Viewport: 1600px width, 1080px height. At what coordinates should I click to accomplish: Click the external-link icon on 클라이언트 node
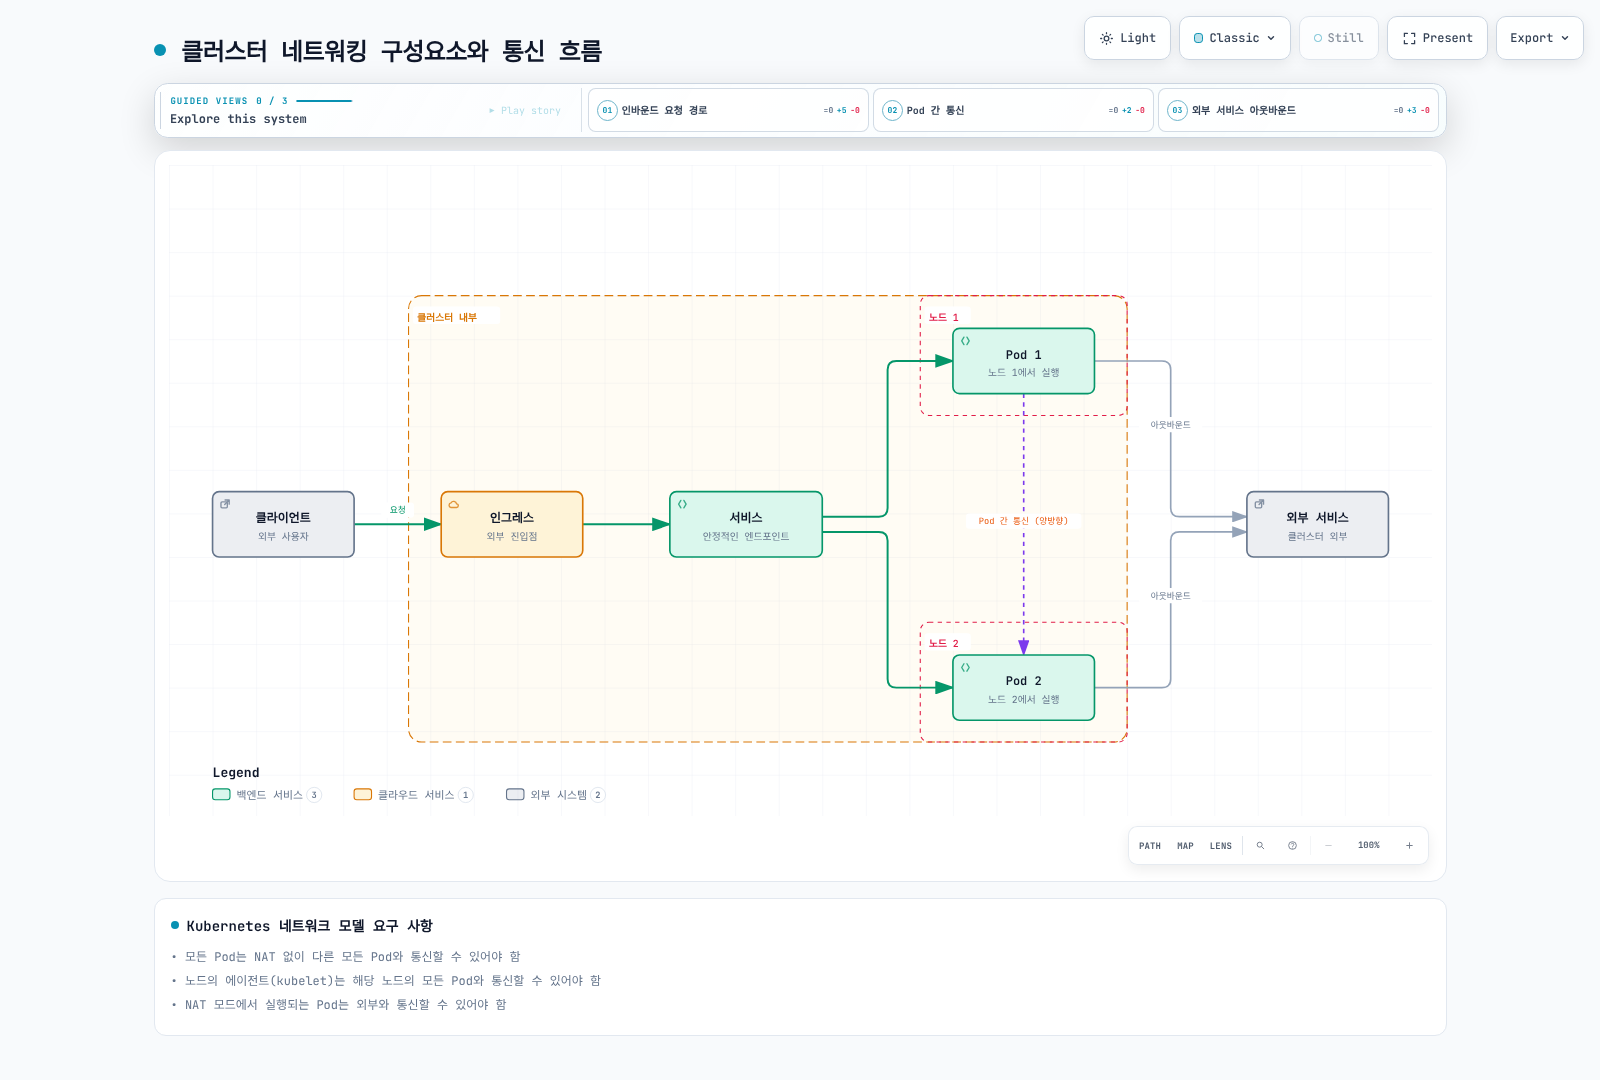click(225, 504)
